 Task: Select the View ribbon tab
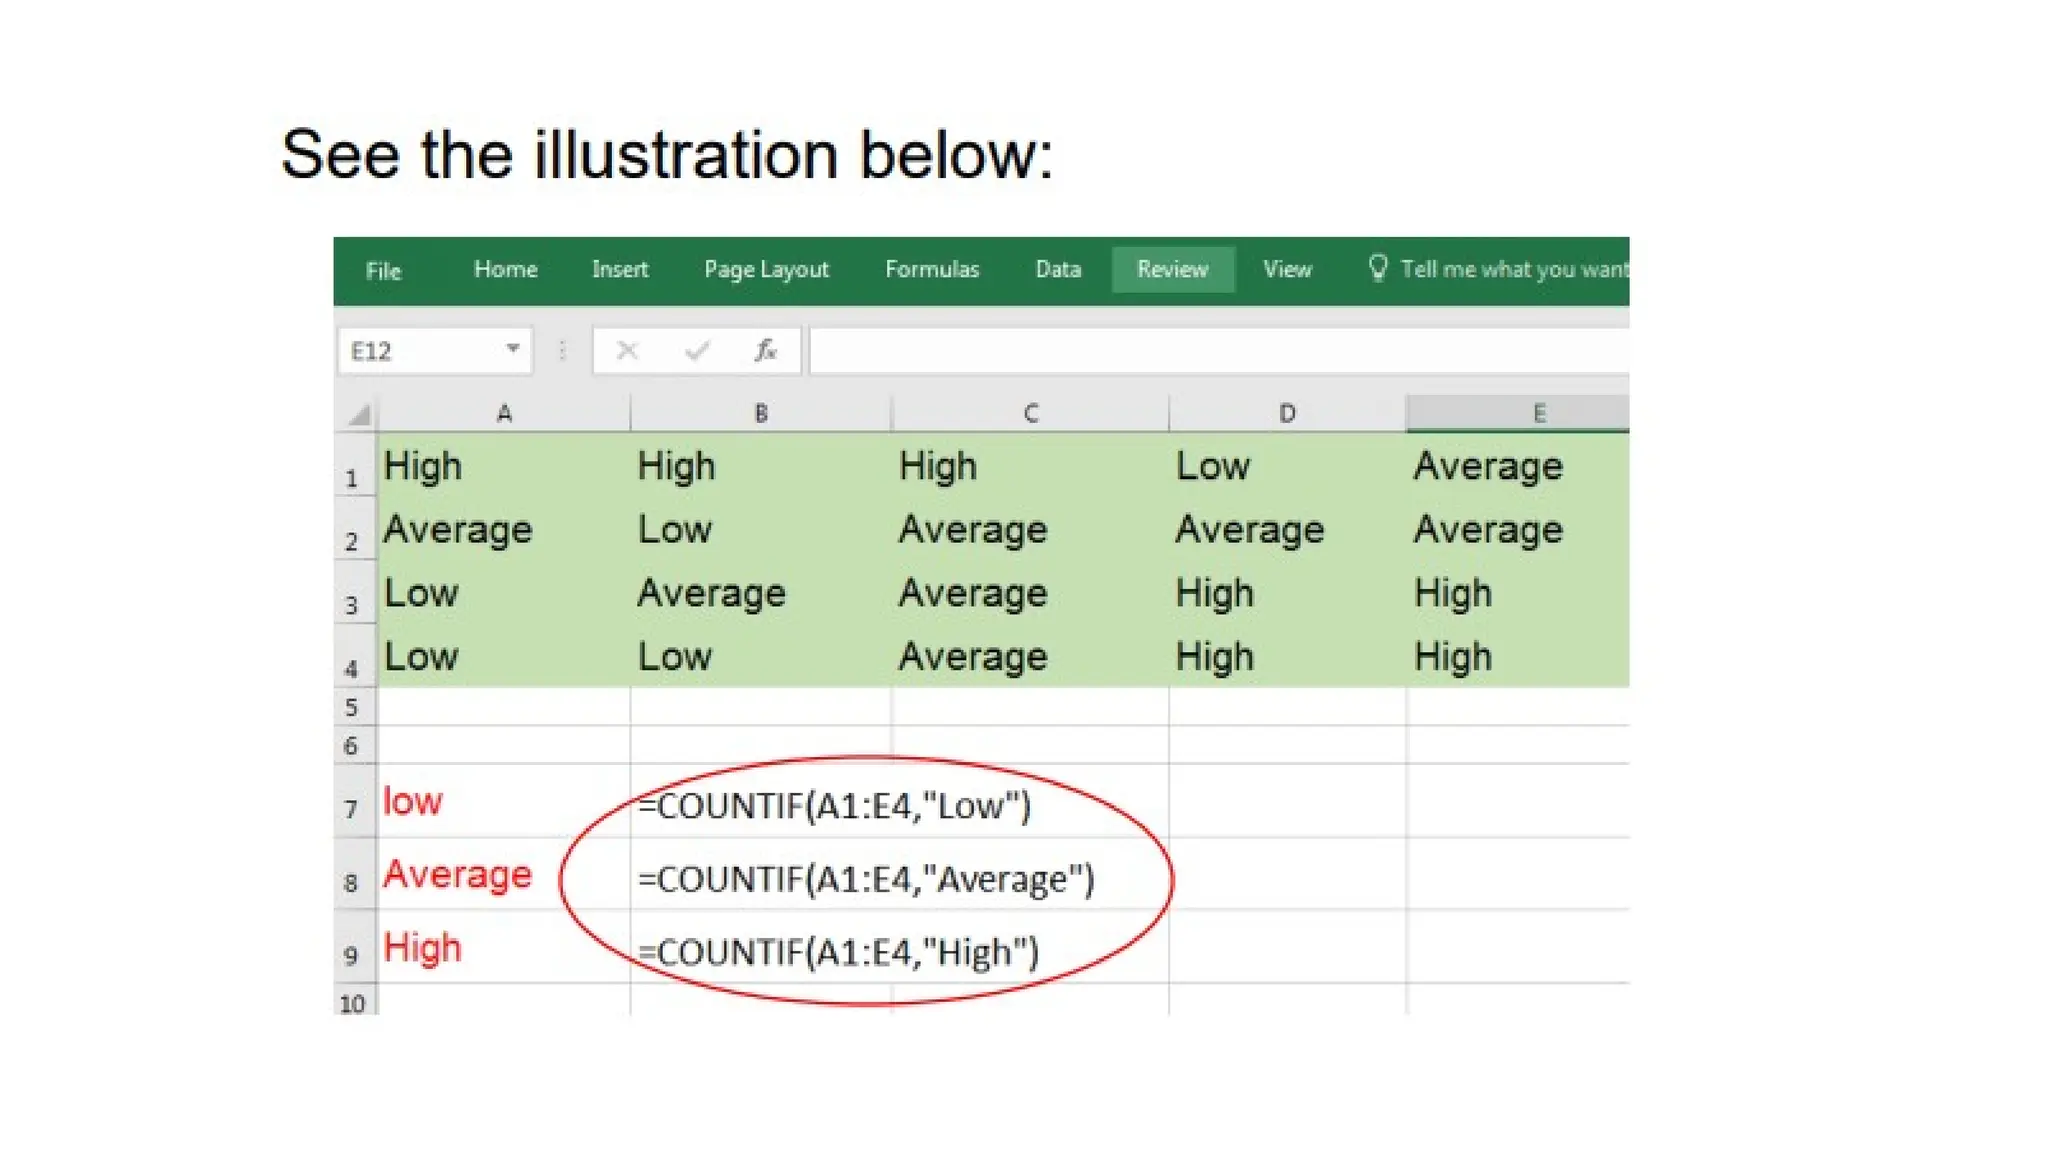[1286, 269]
